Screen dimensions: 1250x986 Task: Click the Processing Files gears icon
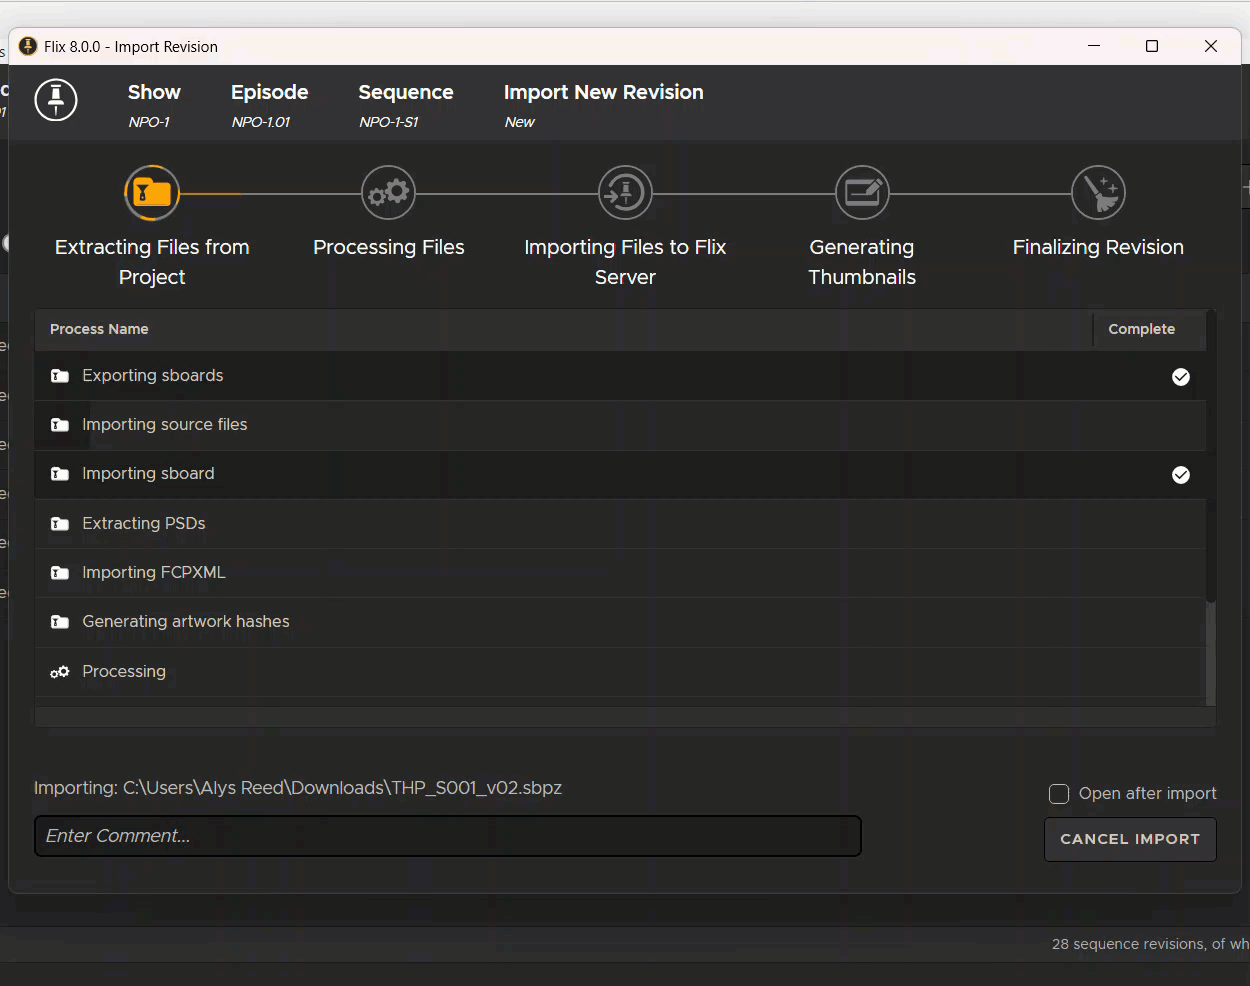[x=388, y=193]
